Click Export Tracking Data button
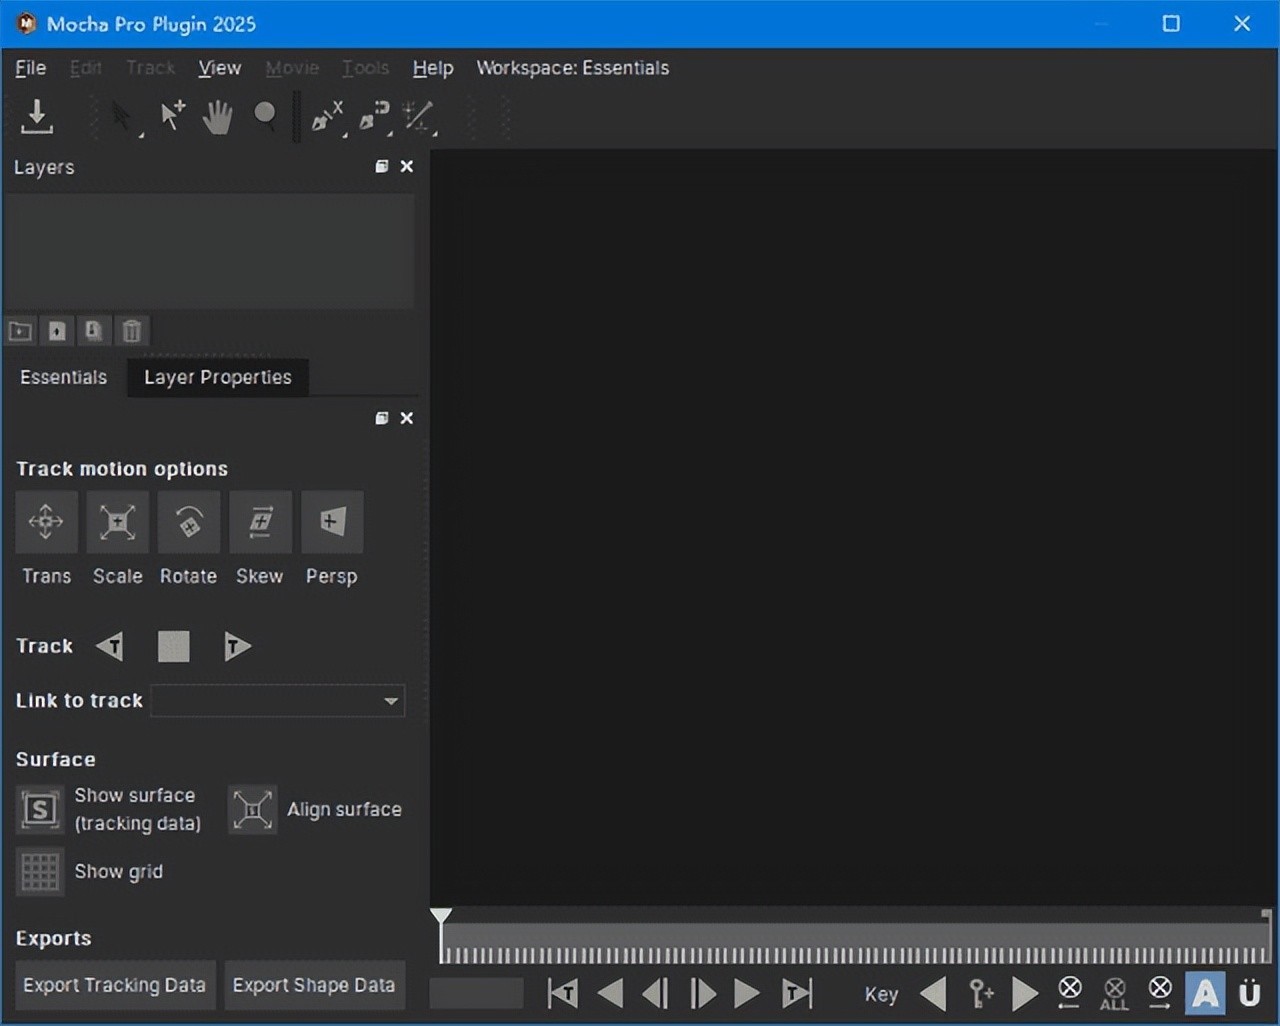The image size is (1280, 1026). 114,985
